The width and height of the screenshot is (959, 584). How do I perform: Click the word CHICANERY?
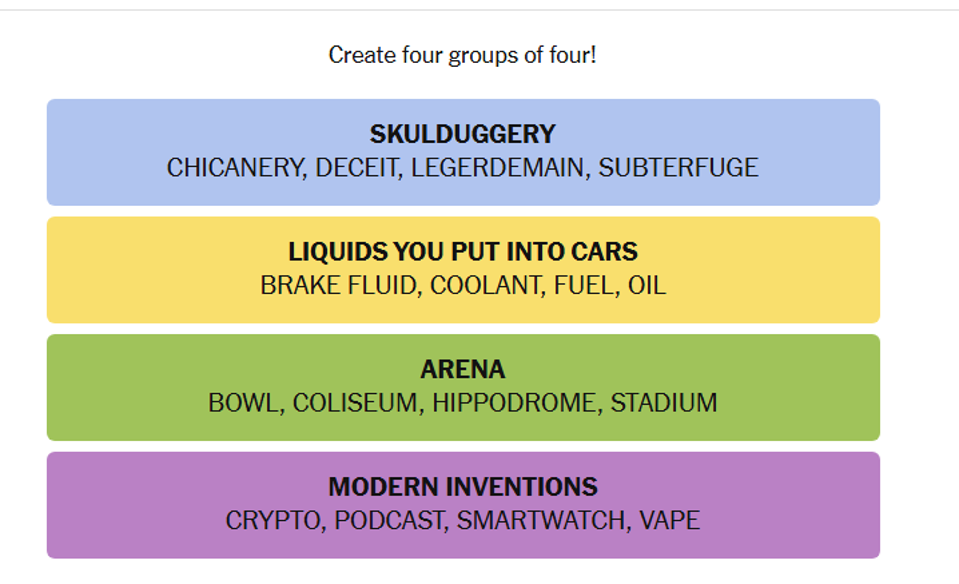click(235, 168)
